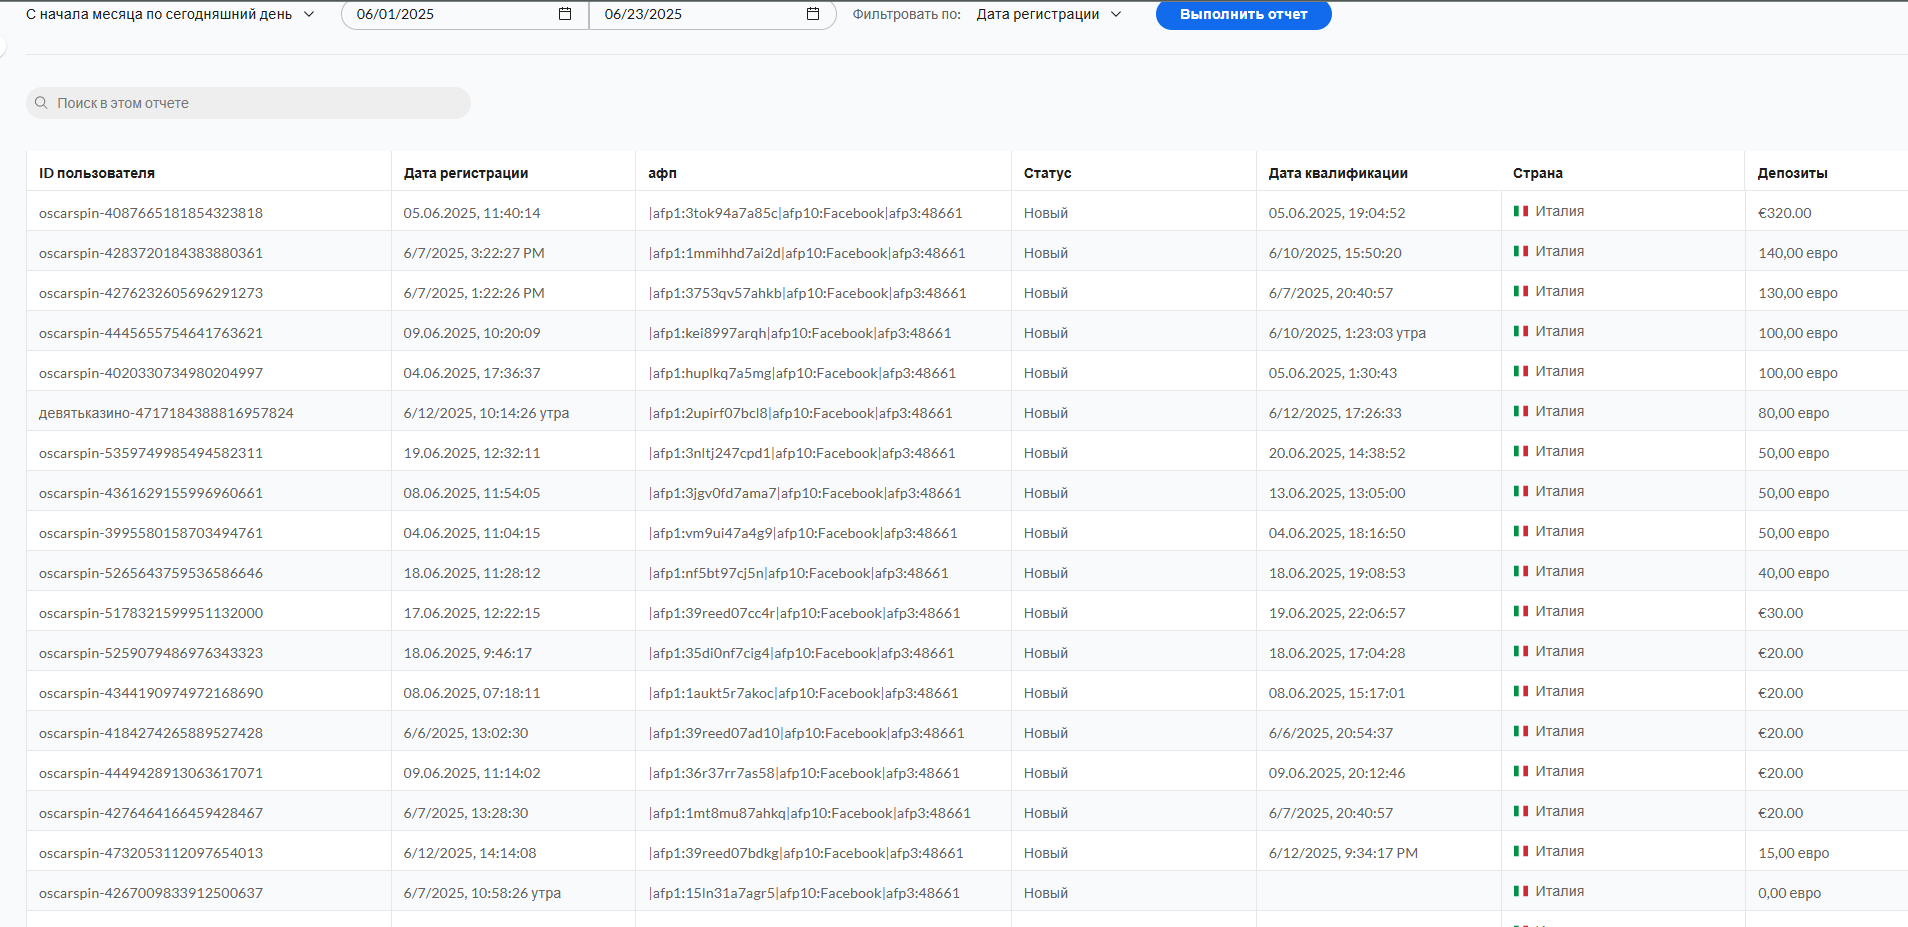Open the 'Дата регистрации' filter dropdown
The image size is (1908, 927).
point(1049,14)
